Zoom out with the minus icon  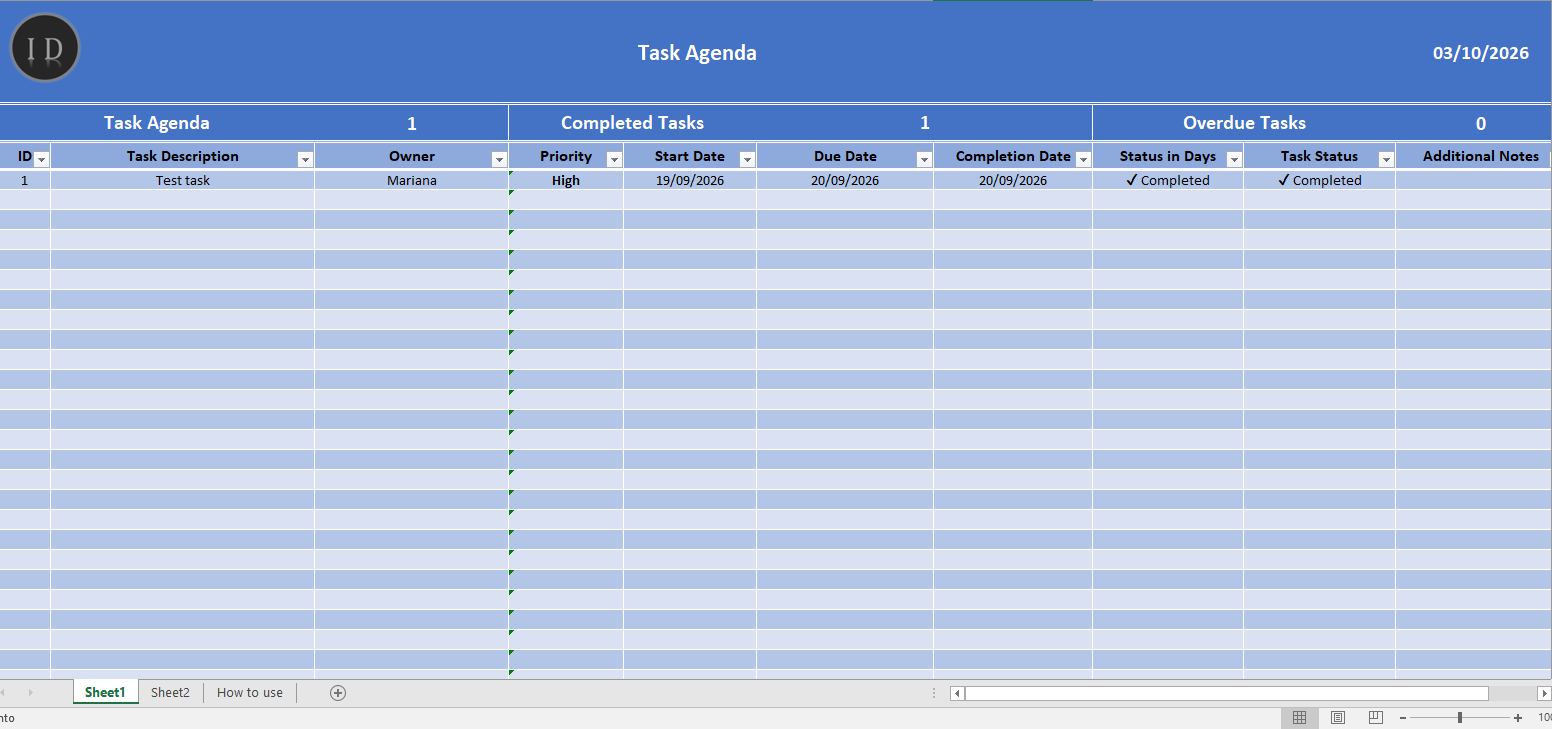[x=1403, y=718]
